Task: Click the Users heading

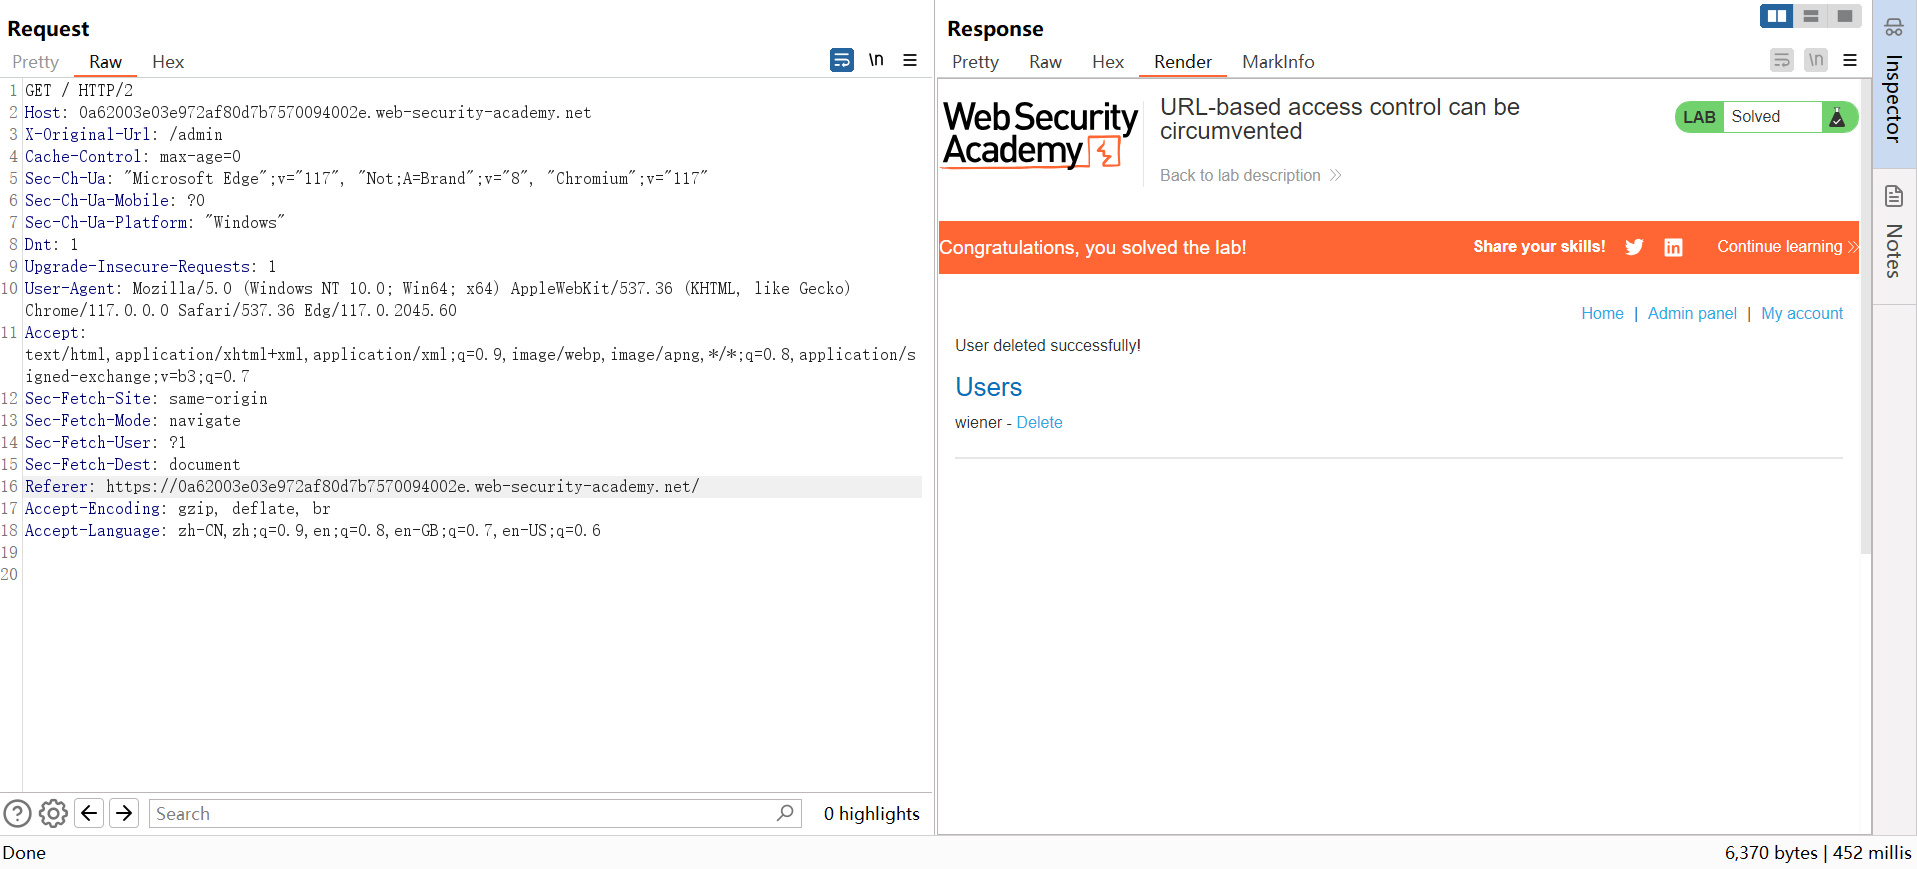Action: (x=988, y=387)
